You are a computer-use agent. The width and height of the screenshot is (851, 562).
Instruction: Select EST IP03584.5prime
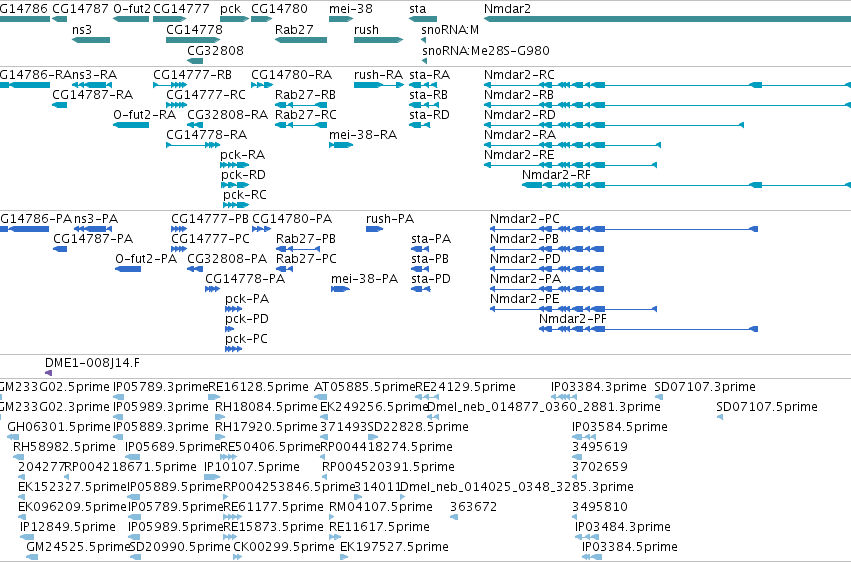point(620,427)
